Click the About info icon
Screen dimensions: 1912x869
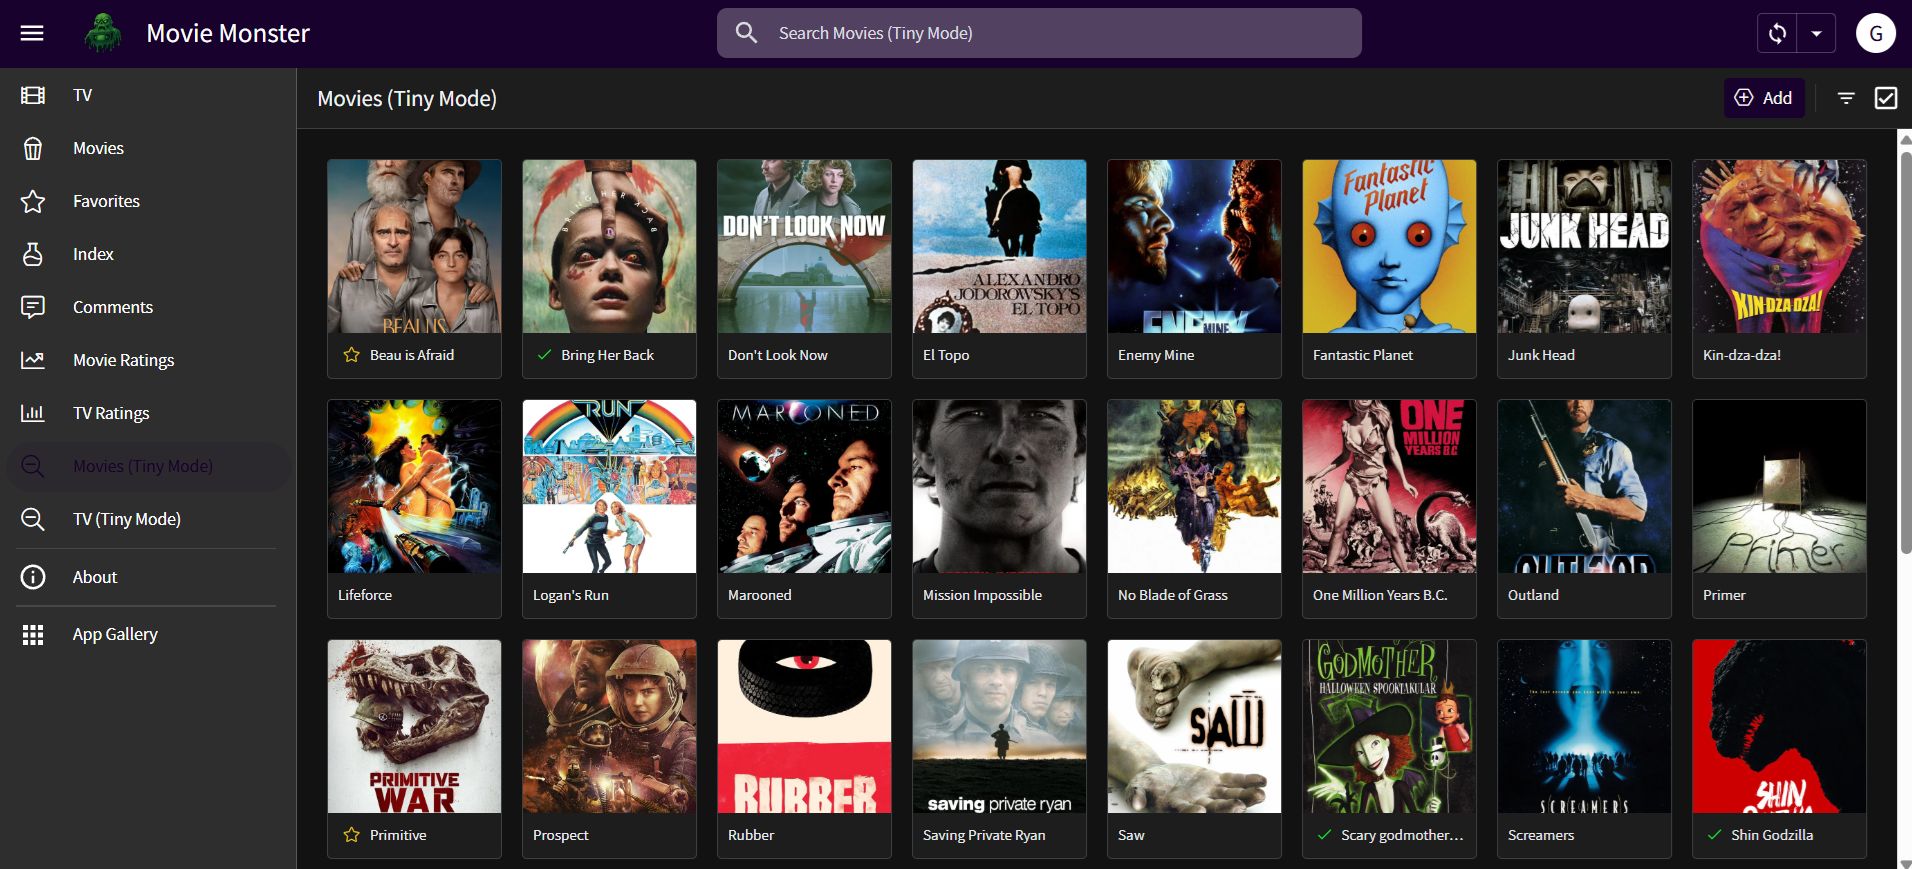click(x=33, y=577)
